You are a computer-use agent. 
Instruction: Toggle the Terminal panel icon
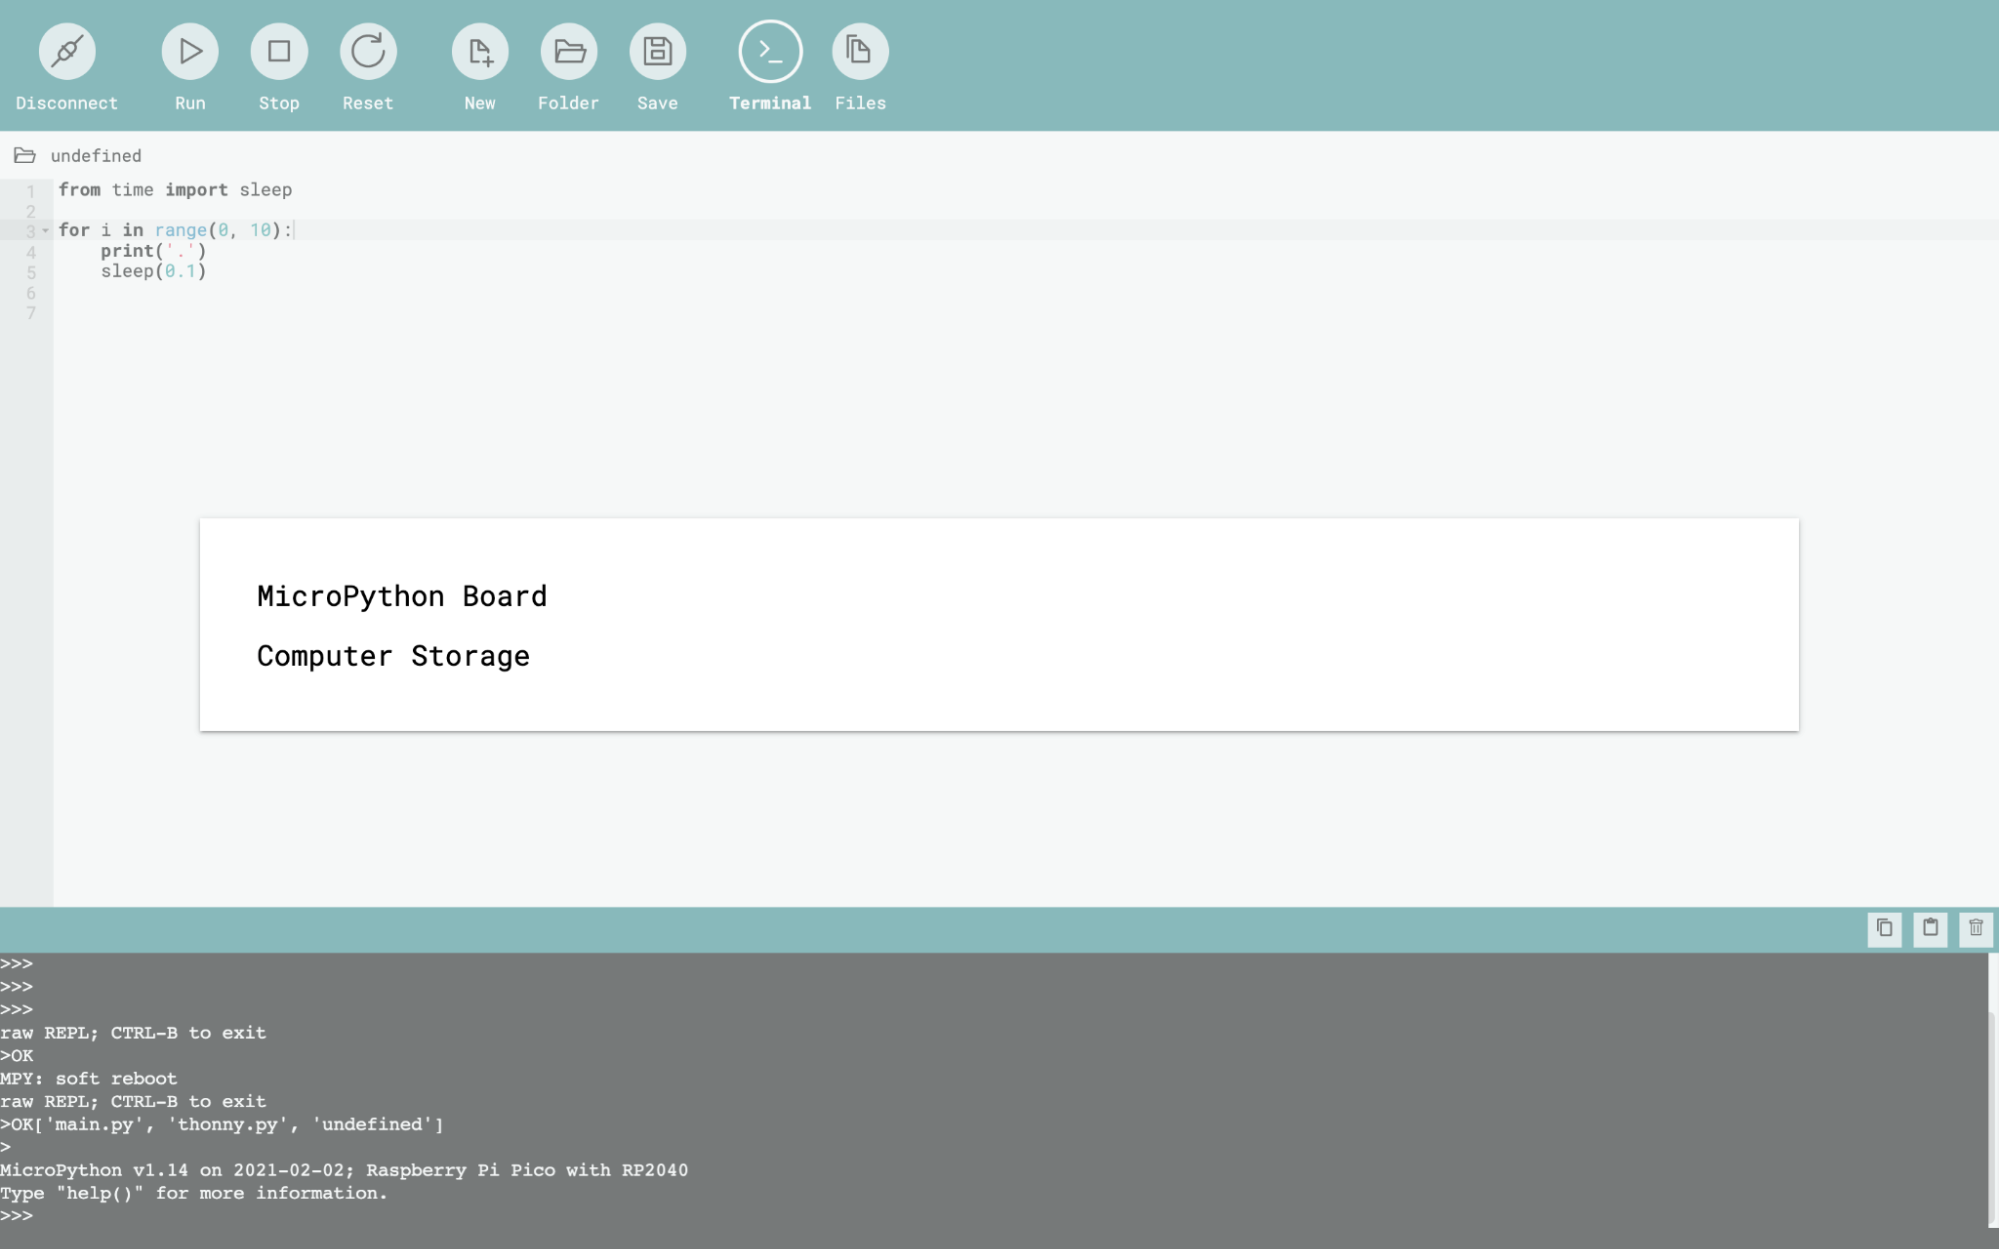(x=770, y=51)
